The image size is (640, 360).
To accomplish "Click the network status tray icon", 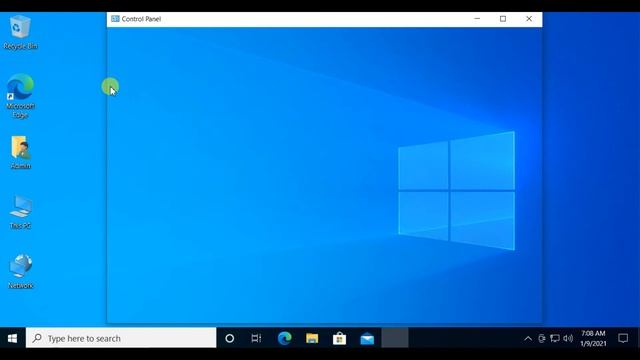I will 555,338.
